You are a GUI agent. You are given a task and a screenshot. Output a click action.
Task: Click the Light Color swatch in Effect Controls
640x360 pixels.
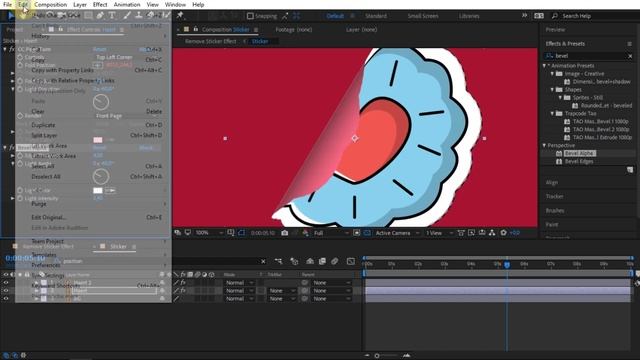pos(98,190)
